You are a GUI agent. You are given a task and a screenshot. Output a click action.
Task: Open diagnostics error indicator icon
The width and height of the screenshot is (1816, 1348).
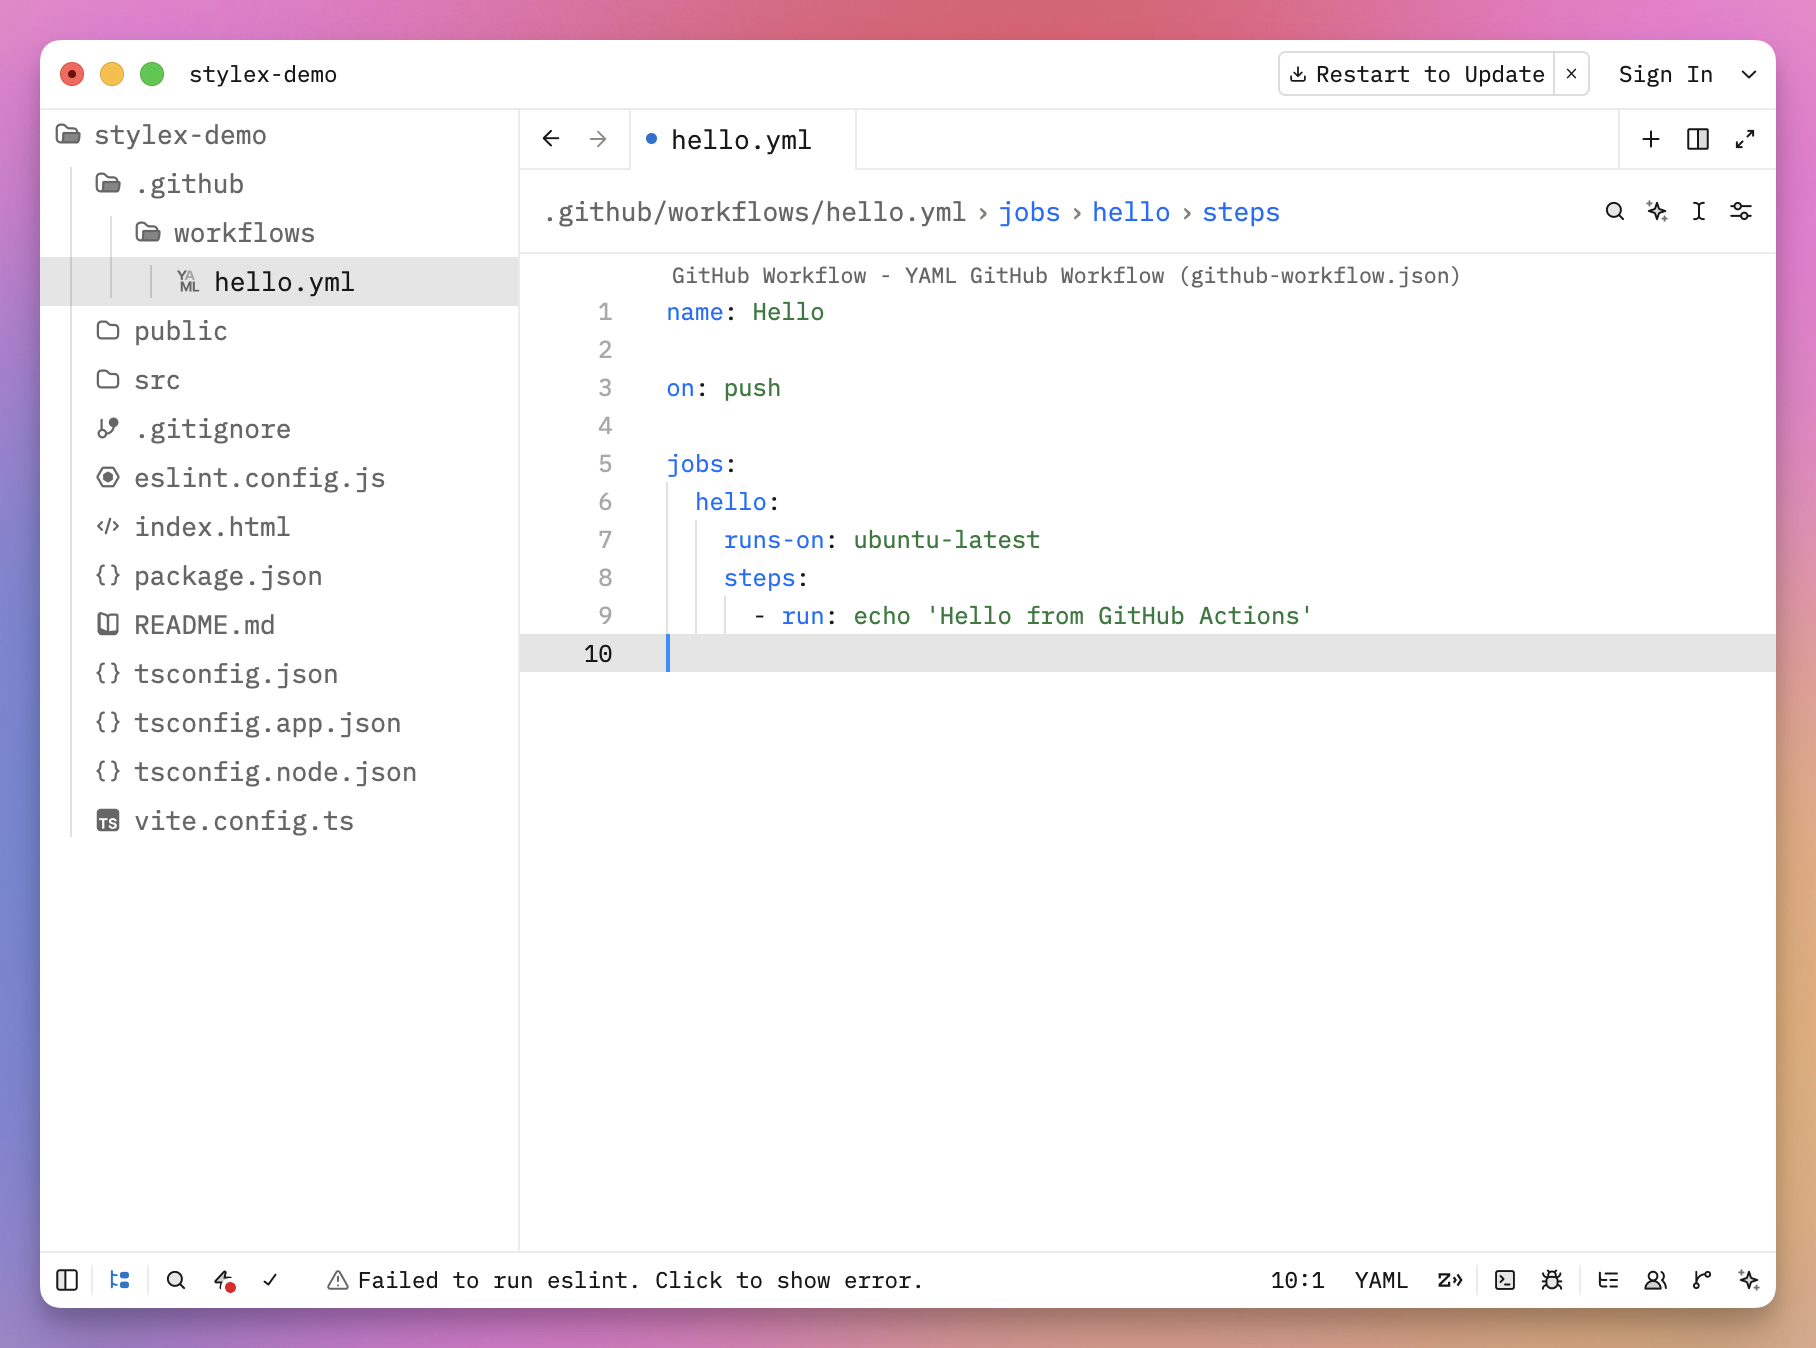tap(224, 1280)
